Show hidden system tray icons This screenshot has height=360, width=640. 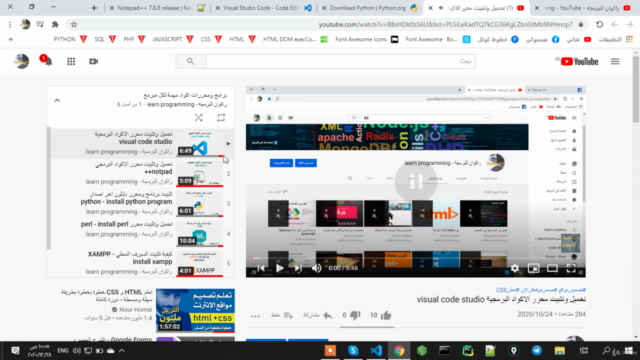tap(122, 351)
